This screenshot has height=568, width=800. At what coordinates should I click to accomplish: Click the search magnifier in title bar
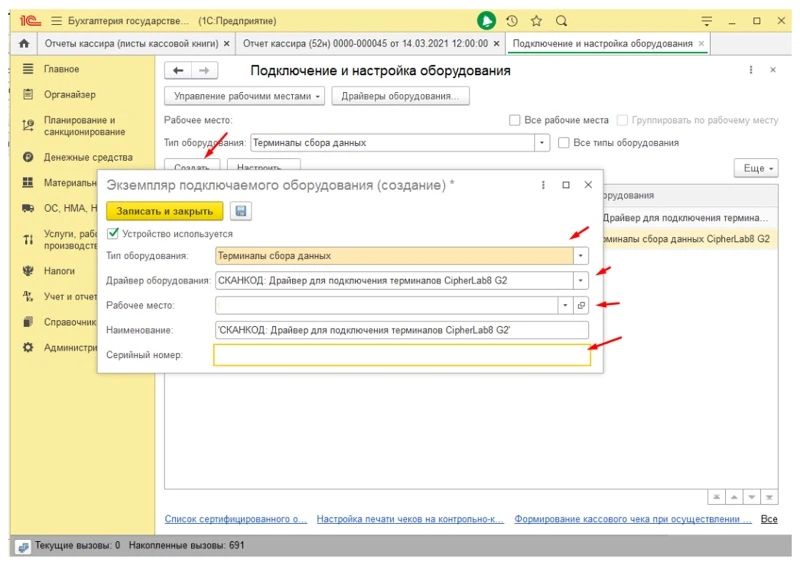pos(561,20)
